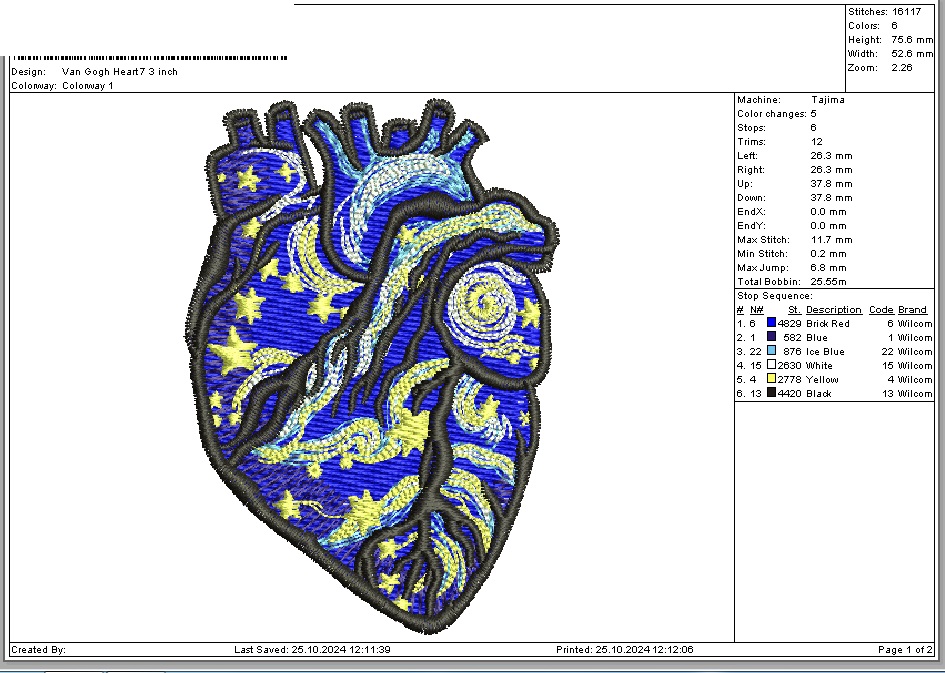Click the 'Created By:' footer label
This screenshot has width=945, height=673.
click(39, 650)
